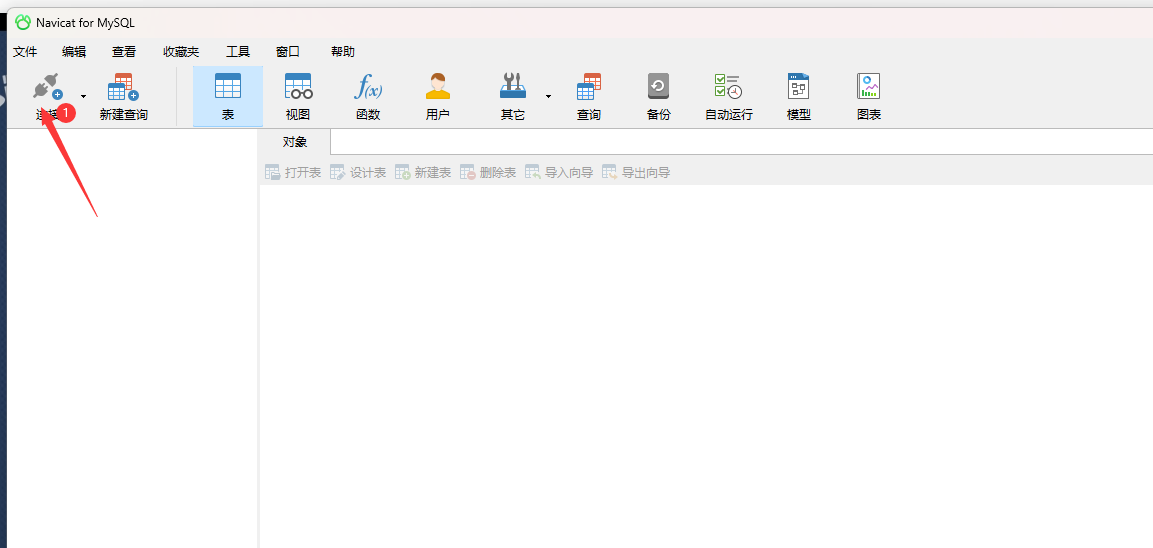Select the 表 toolbar icon
1153x548 pixels.
point(228,86)
